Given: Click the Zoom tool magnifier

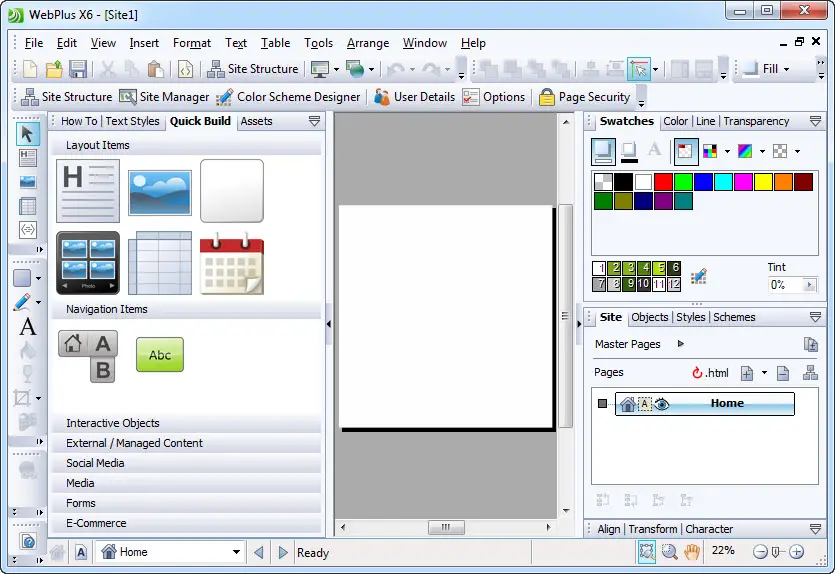Looking at the screenshot, I should tap(669, 552).
